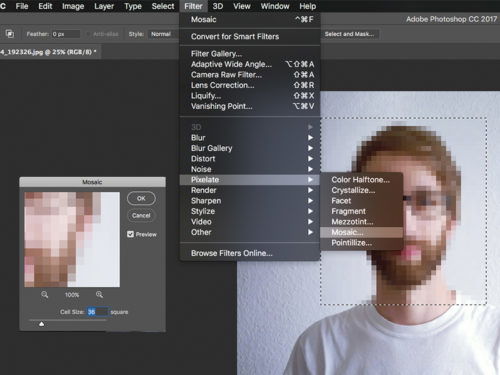Click the Mosaic preview thumbnail
Viewport: 500px width, 375px height.
tap(72, 239)
